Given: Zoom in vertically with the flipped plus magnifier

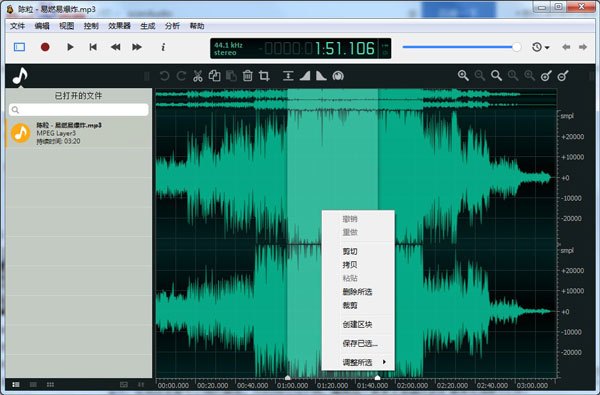Looking at the screenshot, I should point(546,76).
